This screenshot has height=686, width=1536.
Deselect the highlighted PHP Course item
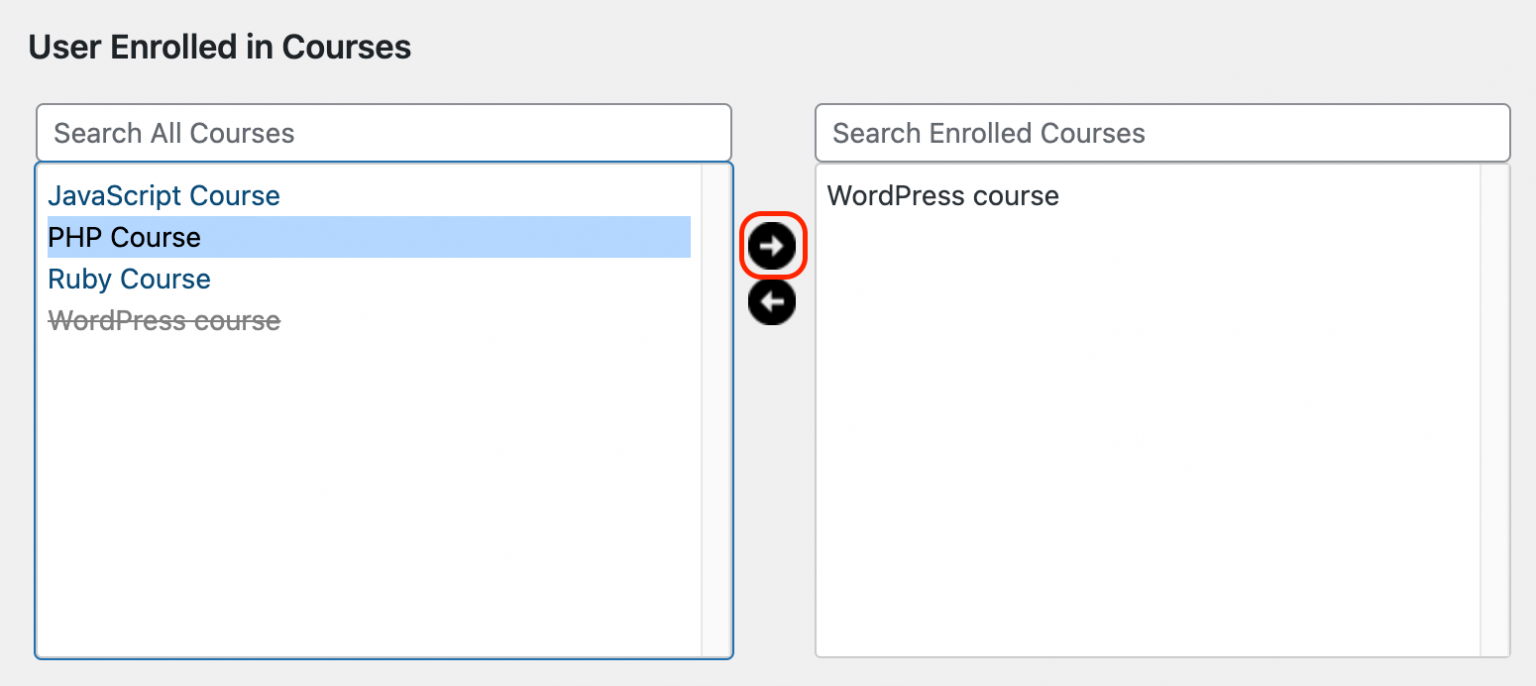(x=123, y=237)
